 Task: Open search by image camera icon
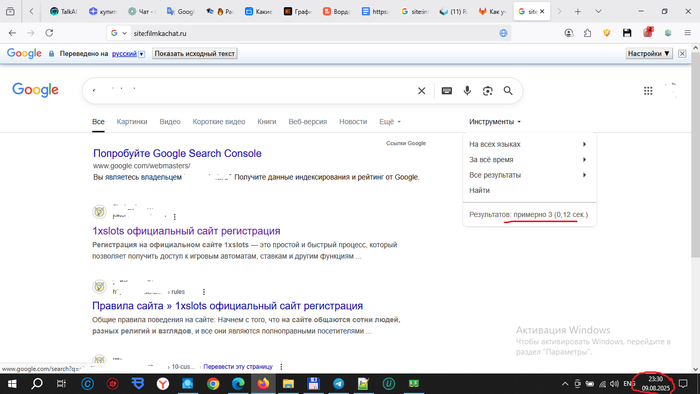point(488,91)
